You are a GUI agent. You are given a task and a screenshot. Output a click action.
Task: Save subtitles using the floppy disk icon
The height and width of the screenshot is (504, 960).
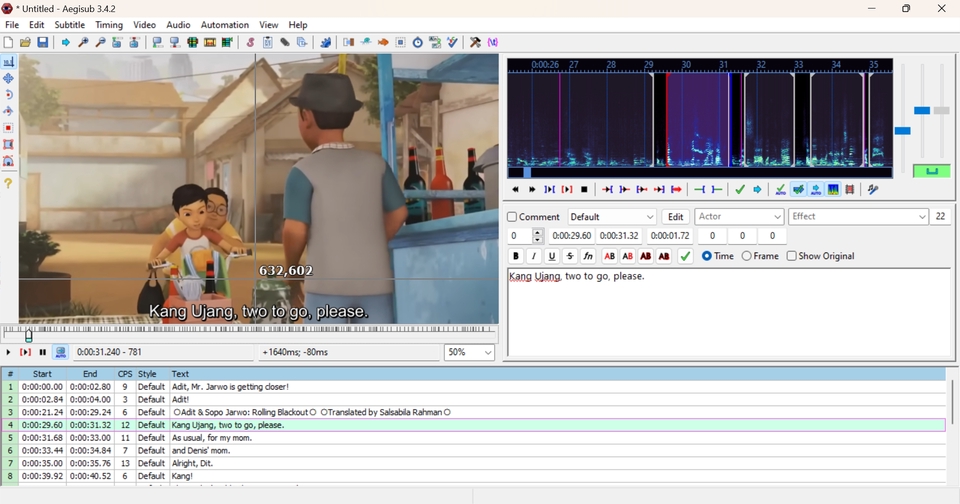click(42, 42)
